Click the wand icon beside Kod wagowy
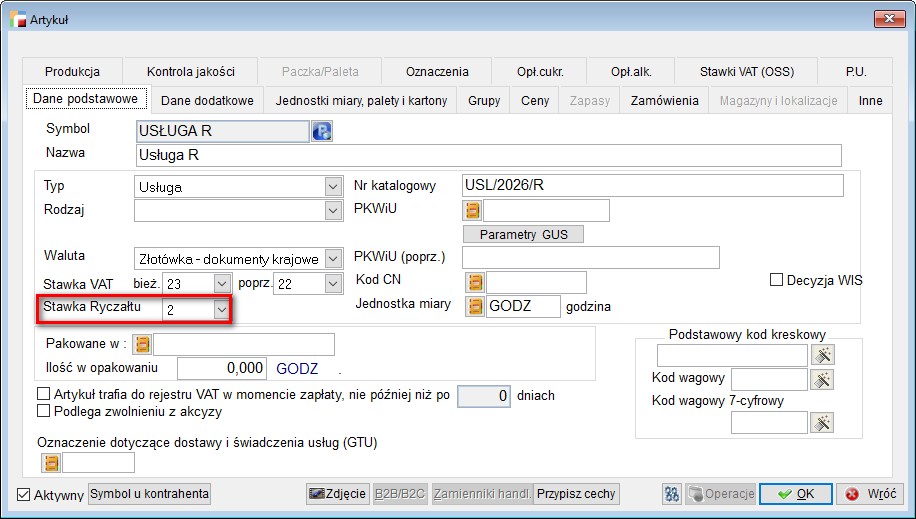Screen dimensions: 916x519 822,379
